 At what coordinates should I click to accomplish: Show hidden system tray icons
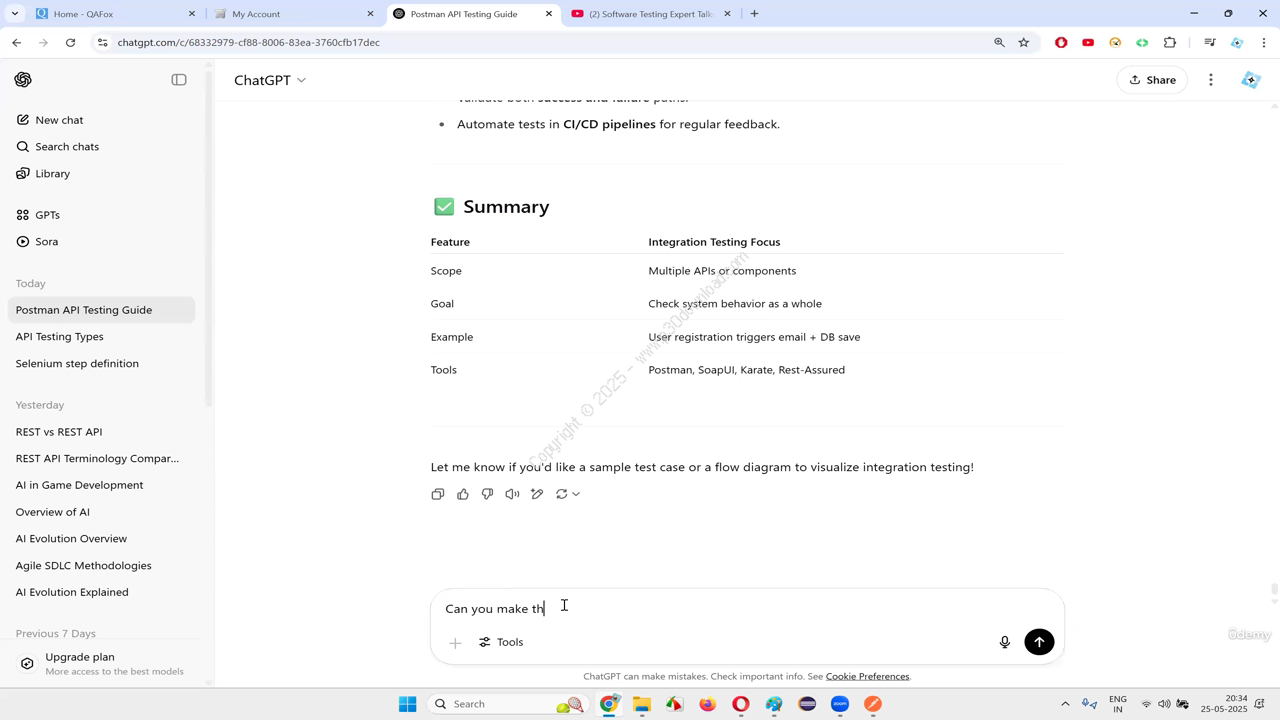click(x=1065, y=704)
